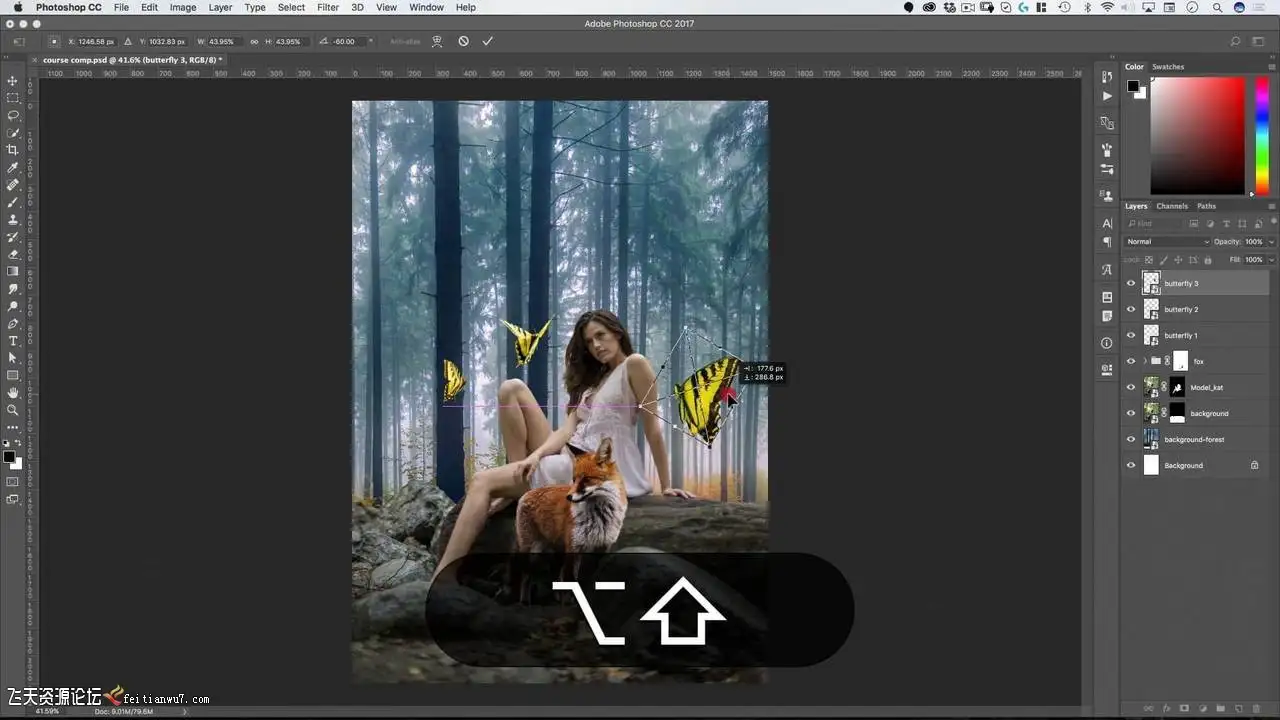Expand the fox layer group
The width and height of the screenshot is (1280, 720).
coord(1144,361)
